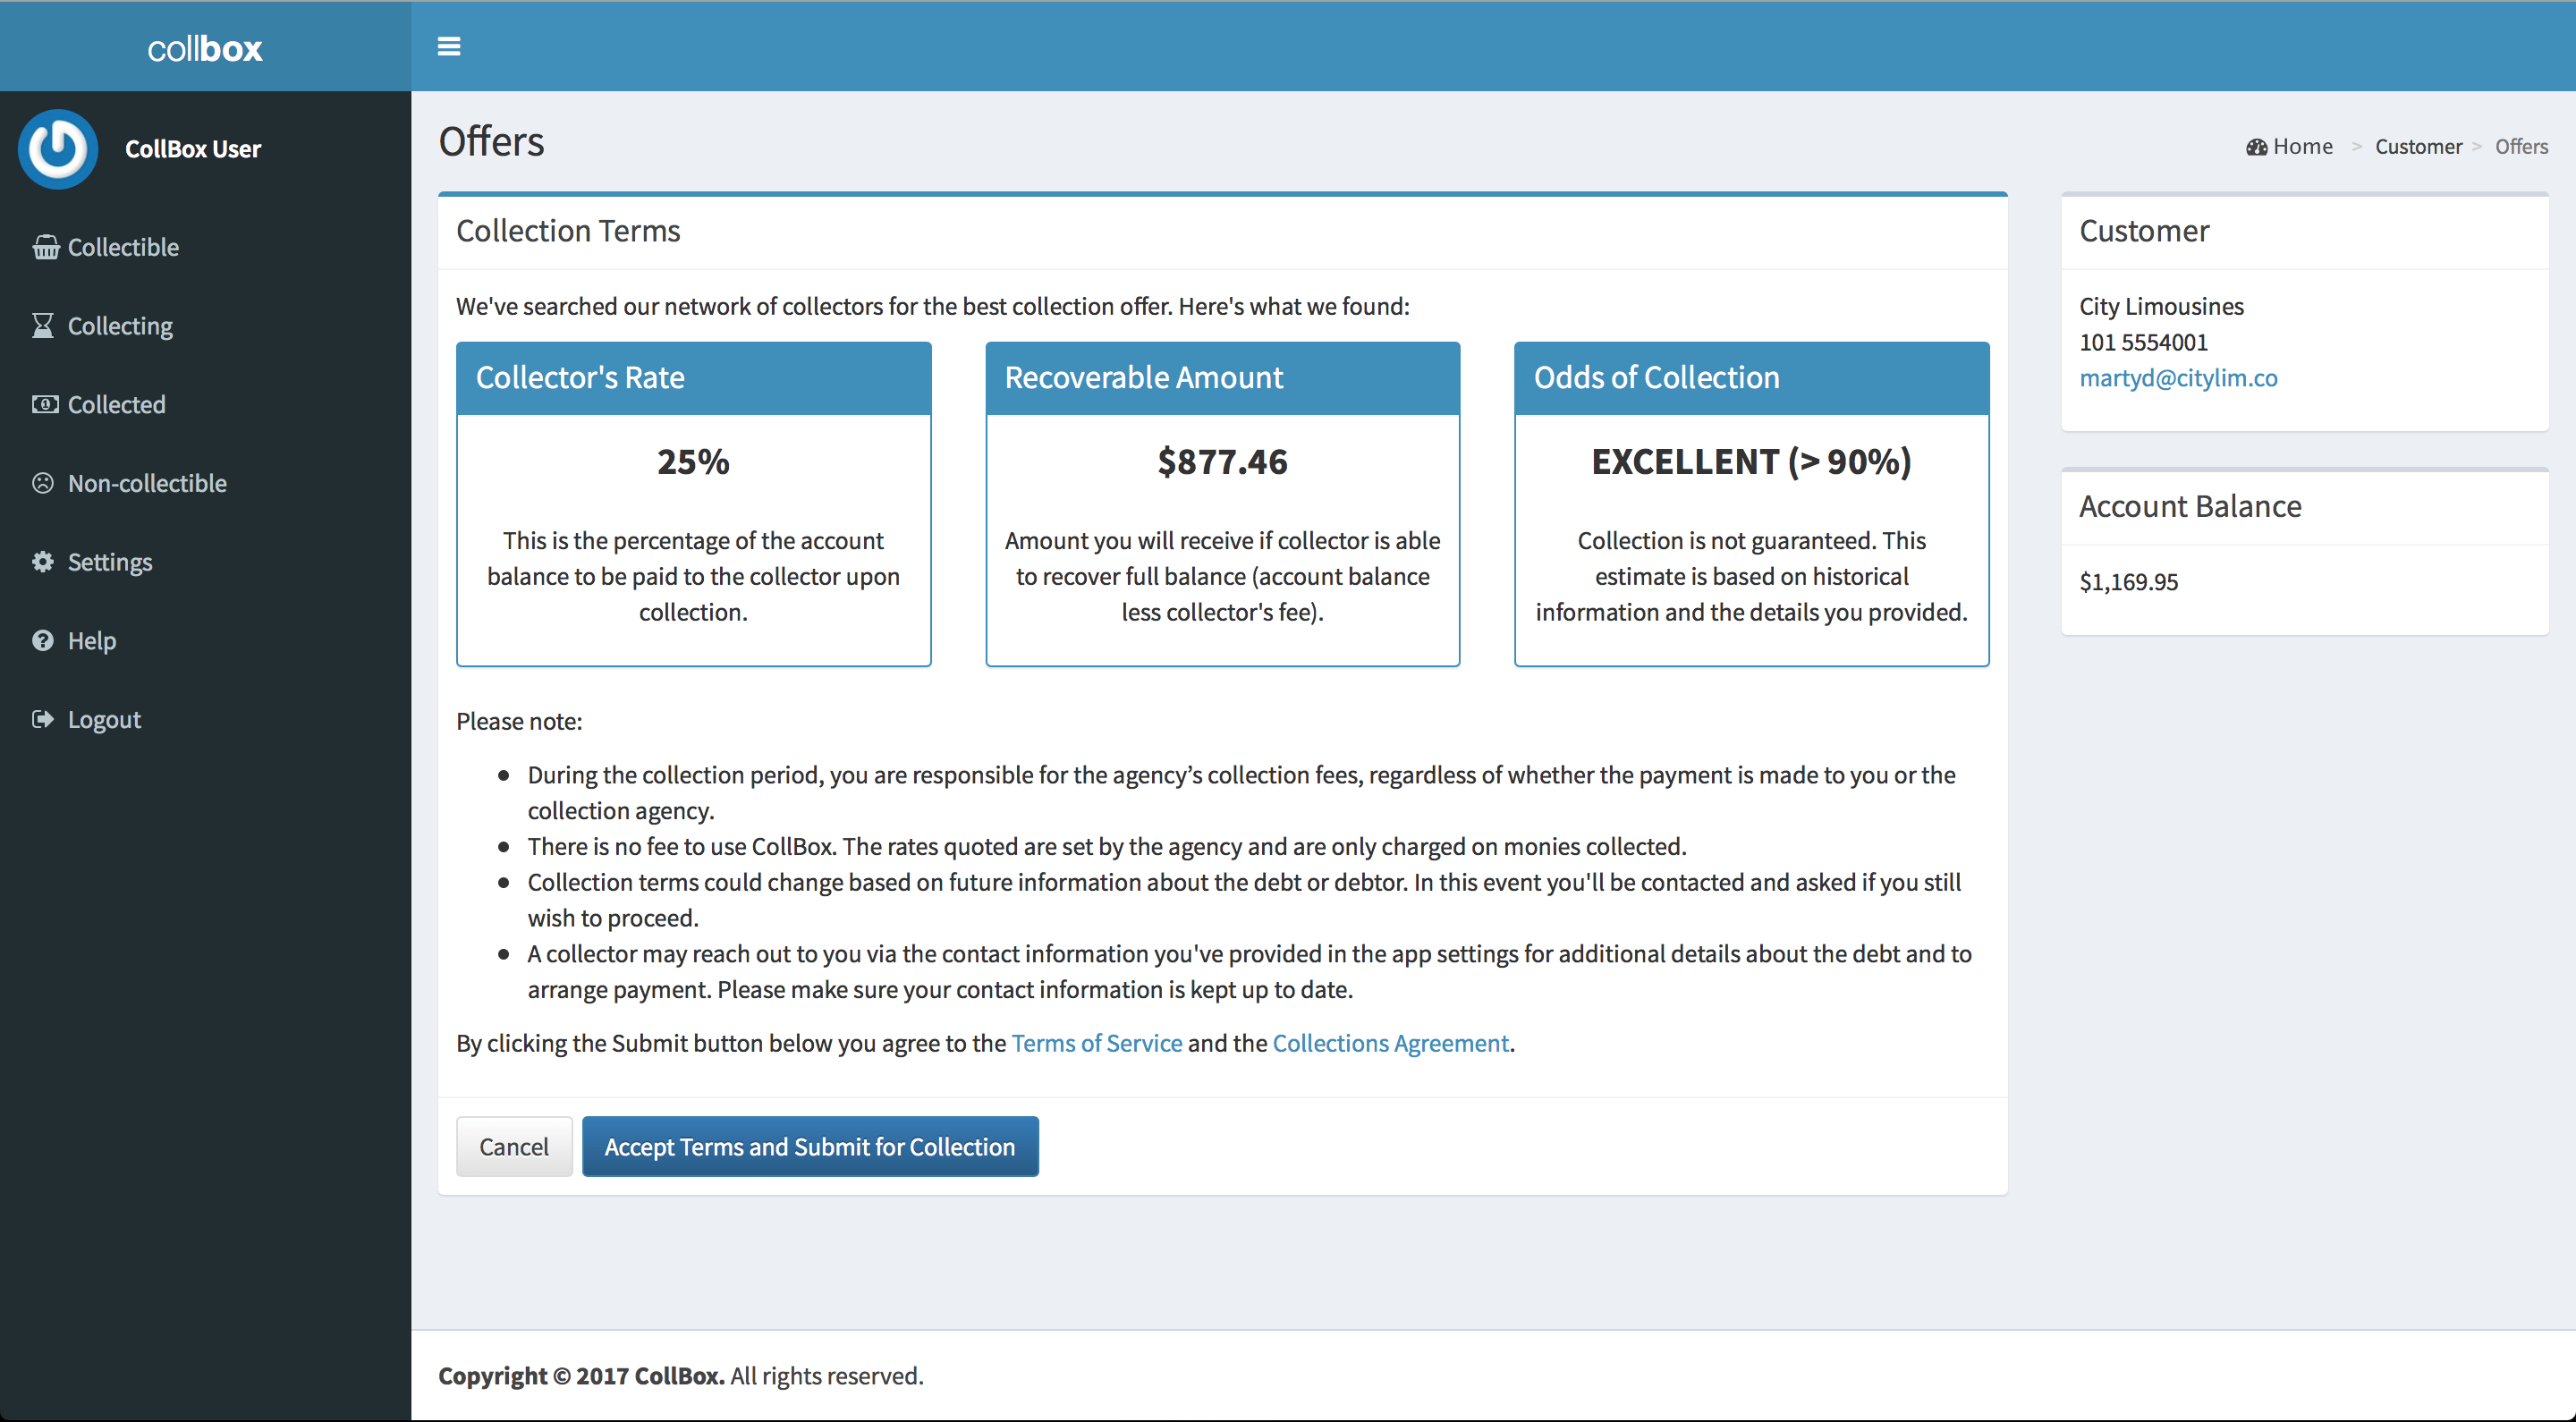The image size is (2576, 1422).
Task: Toggle the hamburger sidebar menu icon
Action: pyautogui.click(x=449, y=46)
